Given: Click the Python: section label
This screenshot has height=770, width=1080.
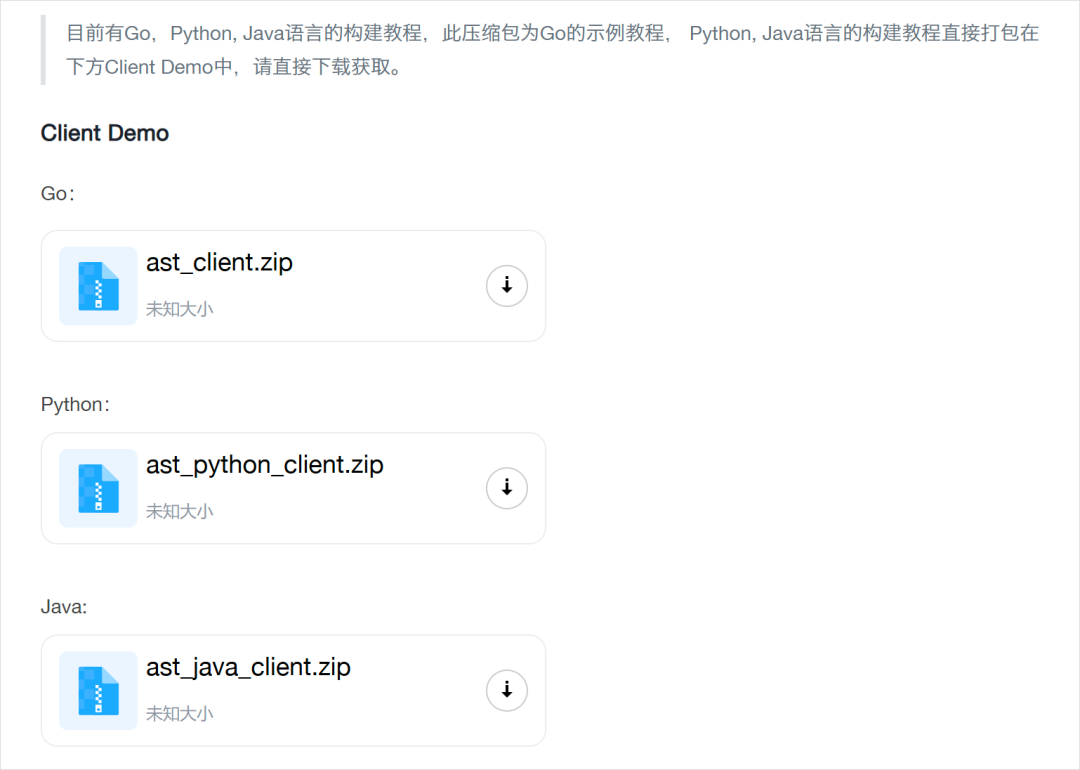Looking at the screenshot, I should coord(75,404).
